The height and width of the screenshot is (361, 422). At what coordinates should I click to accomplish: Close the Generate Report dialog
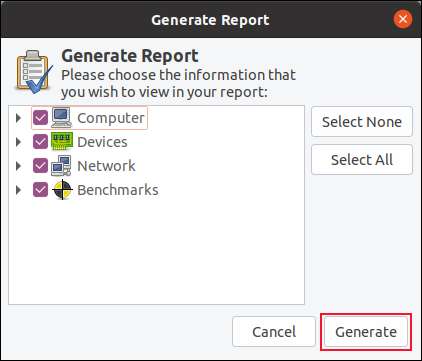click(403, 19)
